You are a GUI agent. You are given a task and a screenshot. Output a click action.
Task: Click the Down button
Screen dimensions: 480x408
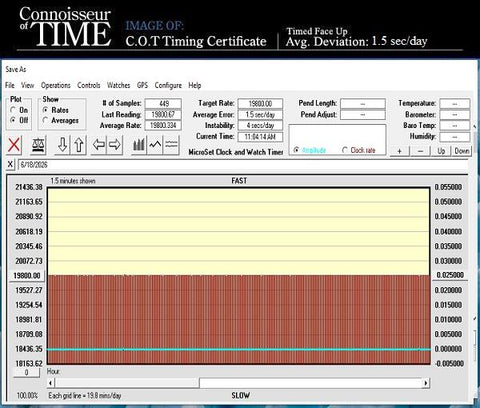[x=462, y=151]
